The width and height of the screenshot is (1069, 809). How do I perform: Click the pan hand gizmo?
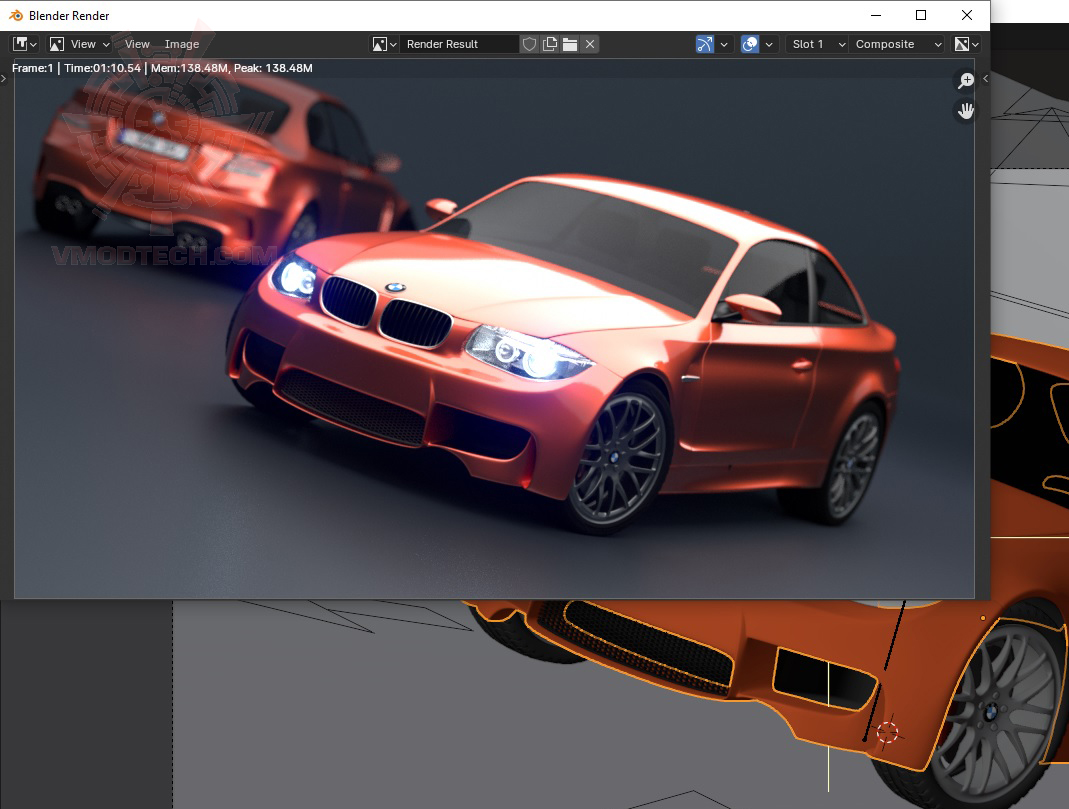pyautogui.click(x=965, y=110)
